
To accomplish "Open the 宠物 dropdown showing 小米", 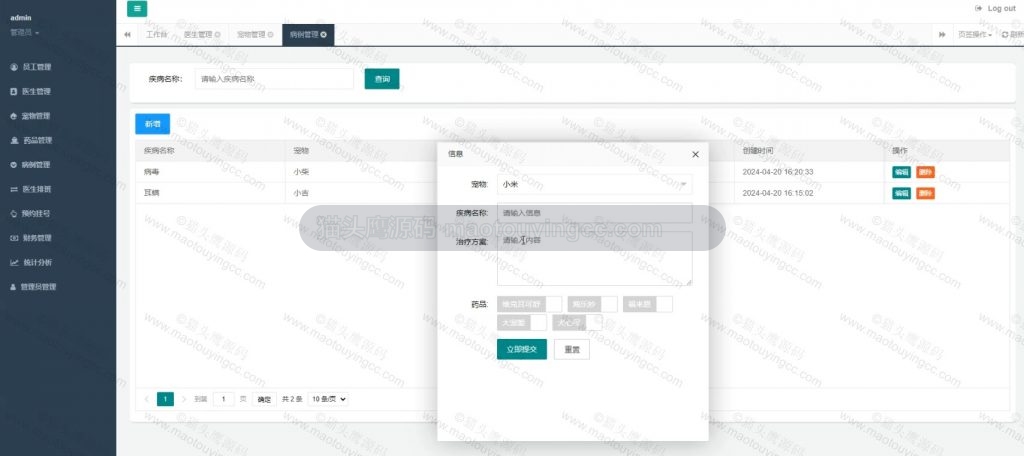I will 594,185.
